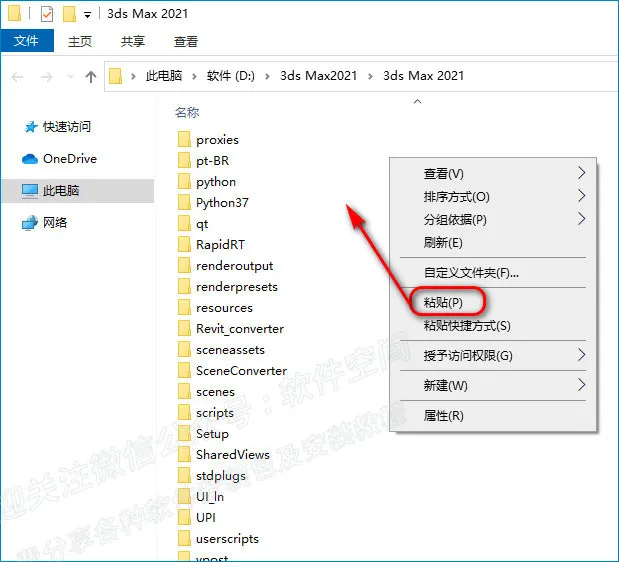
Task: Select the scripts folder icon
Action: 184,412
